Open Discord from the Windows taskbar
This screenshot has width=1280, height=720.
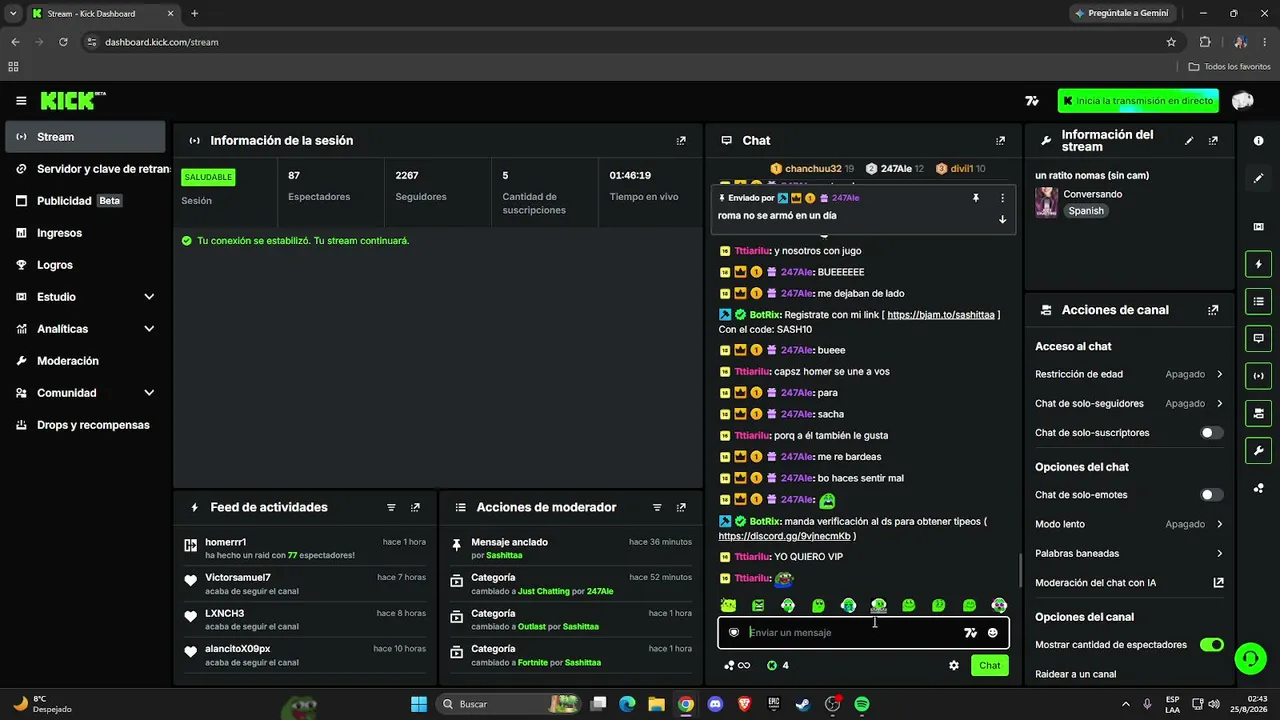click(x=715, y=704)
